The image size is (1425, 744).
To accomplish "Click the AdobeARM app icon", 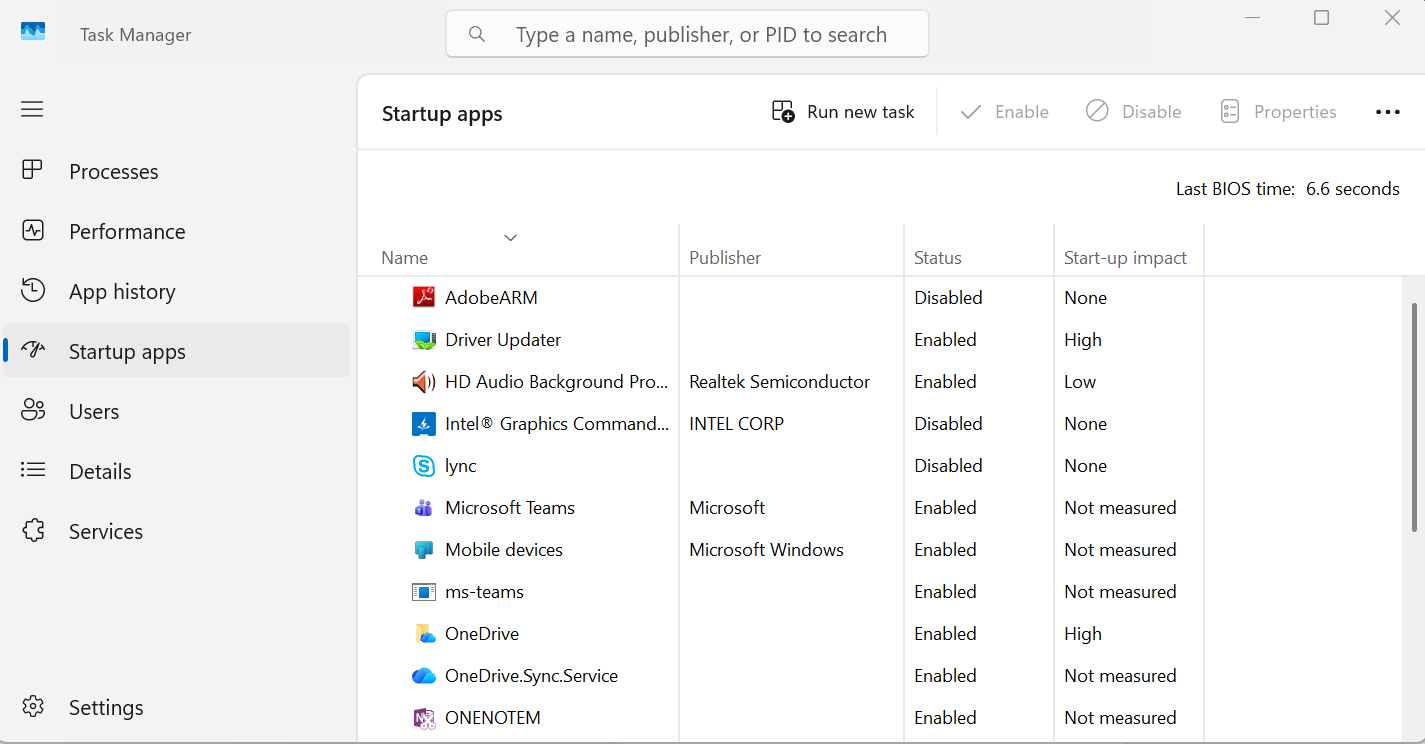I will point(424,297).
